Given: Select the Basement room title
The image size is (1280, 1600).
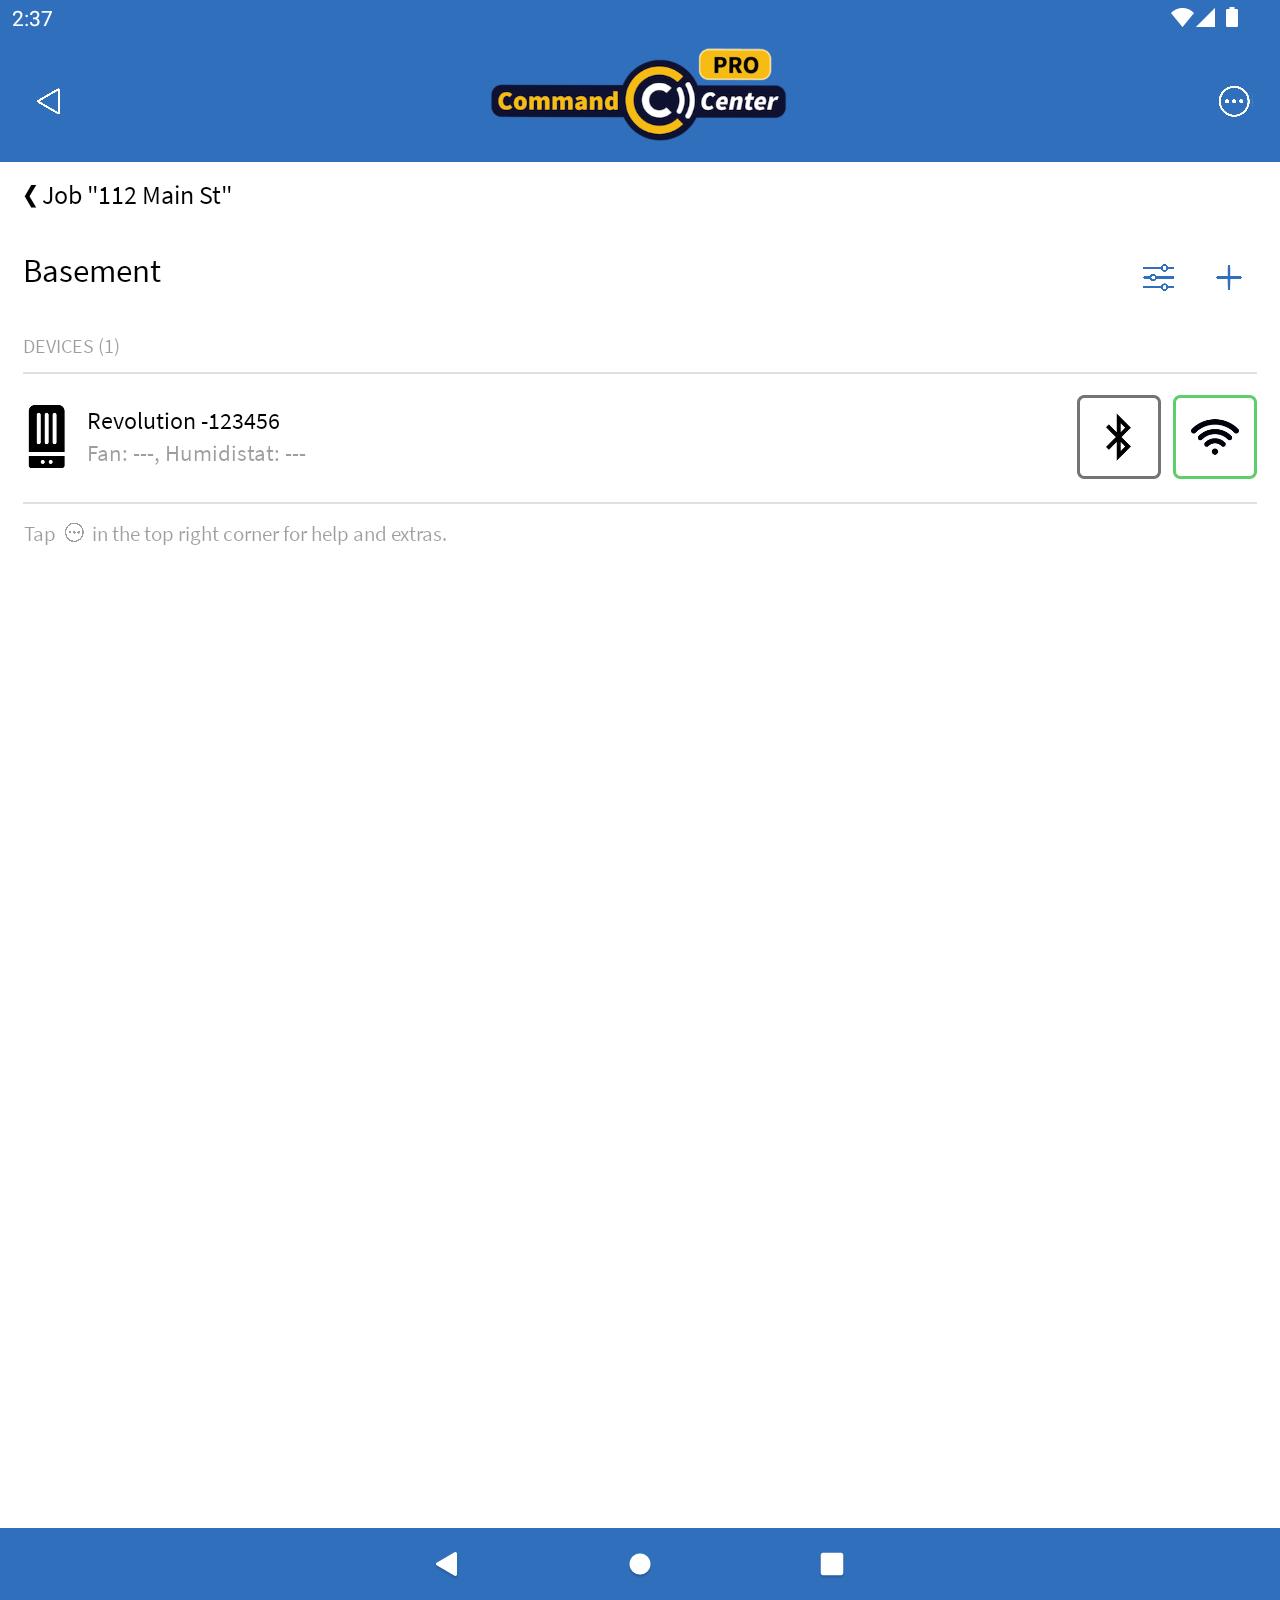Looking at the screenshot, I should (x=92, y=272).
